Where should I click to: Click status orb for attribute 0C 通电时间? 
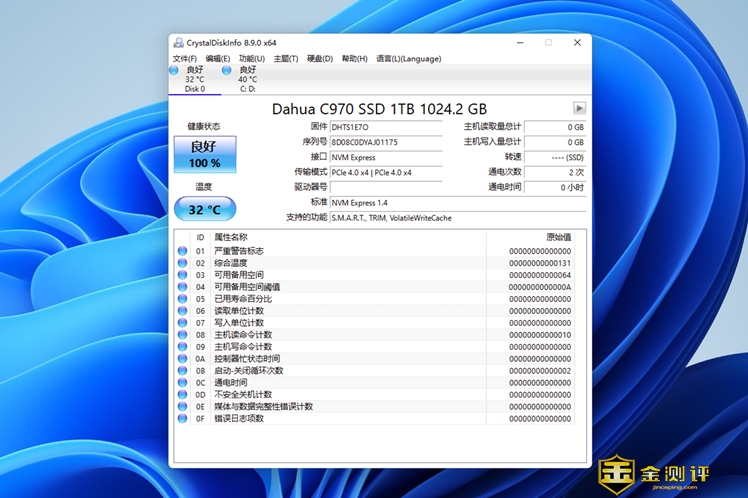182,383
